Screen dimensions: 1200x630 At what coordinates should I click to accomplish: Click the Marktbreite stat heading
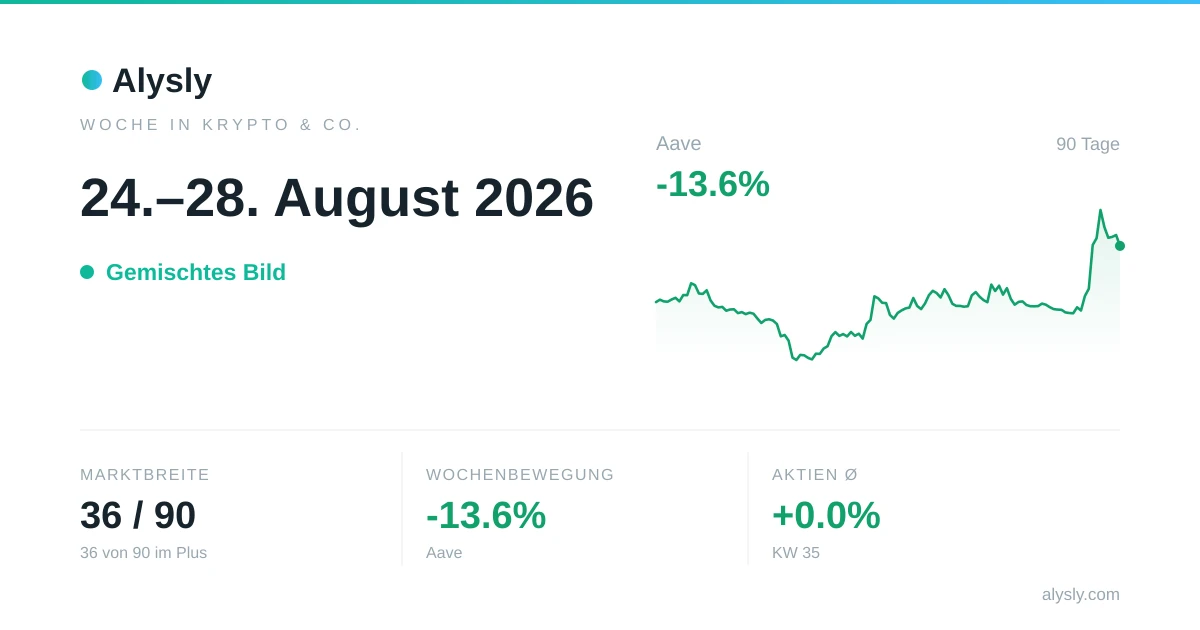(145, 475)
